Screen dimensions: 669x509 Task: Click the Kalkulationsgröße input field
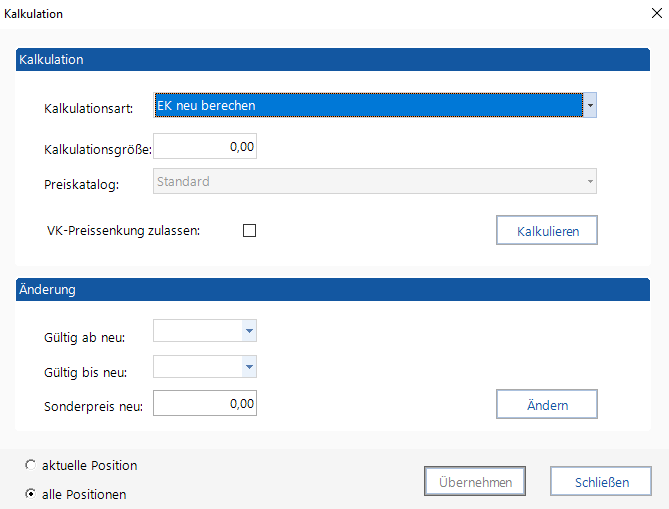pos(205,148)
